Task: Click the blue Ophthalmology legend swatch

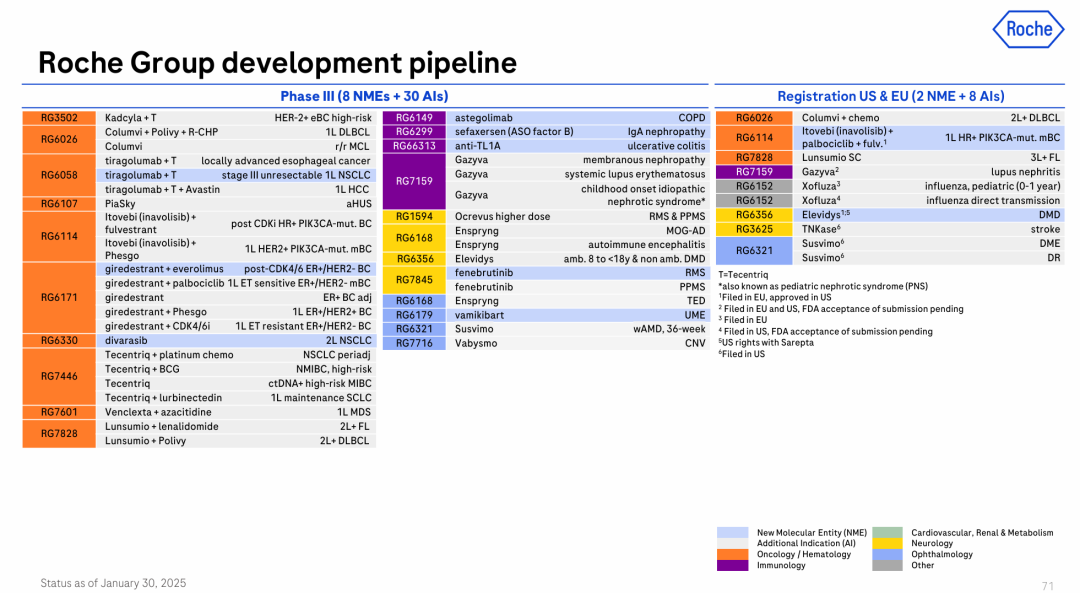Action: tap(887, 554)
